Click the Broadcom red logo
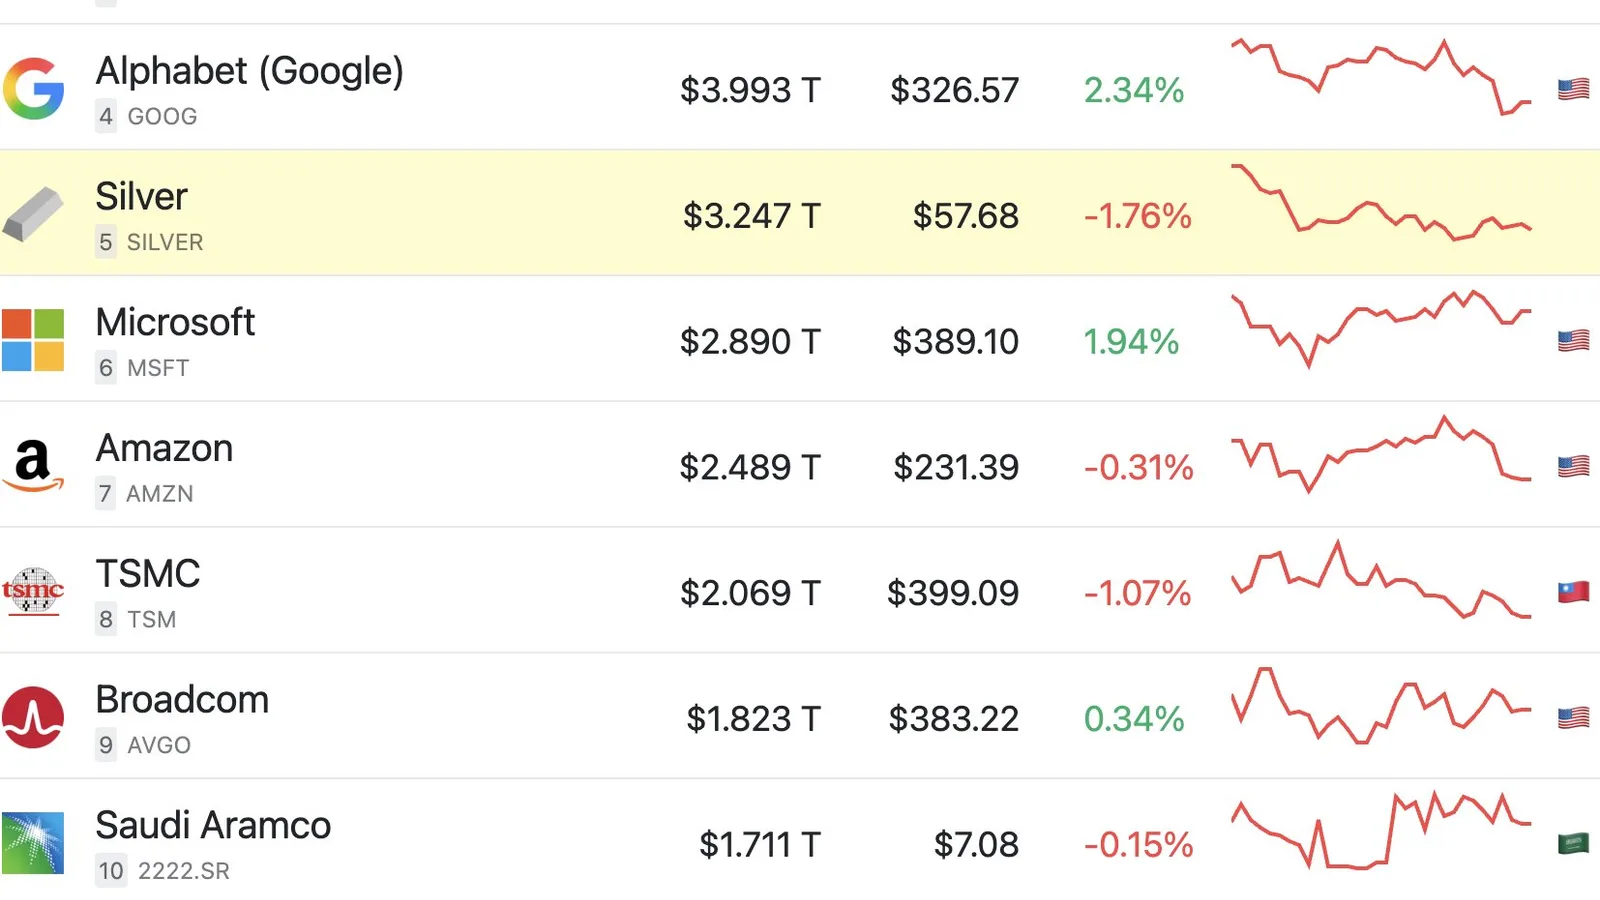The height and width of the screenshot is (900, 1600). (33, 717)
